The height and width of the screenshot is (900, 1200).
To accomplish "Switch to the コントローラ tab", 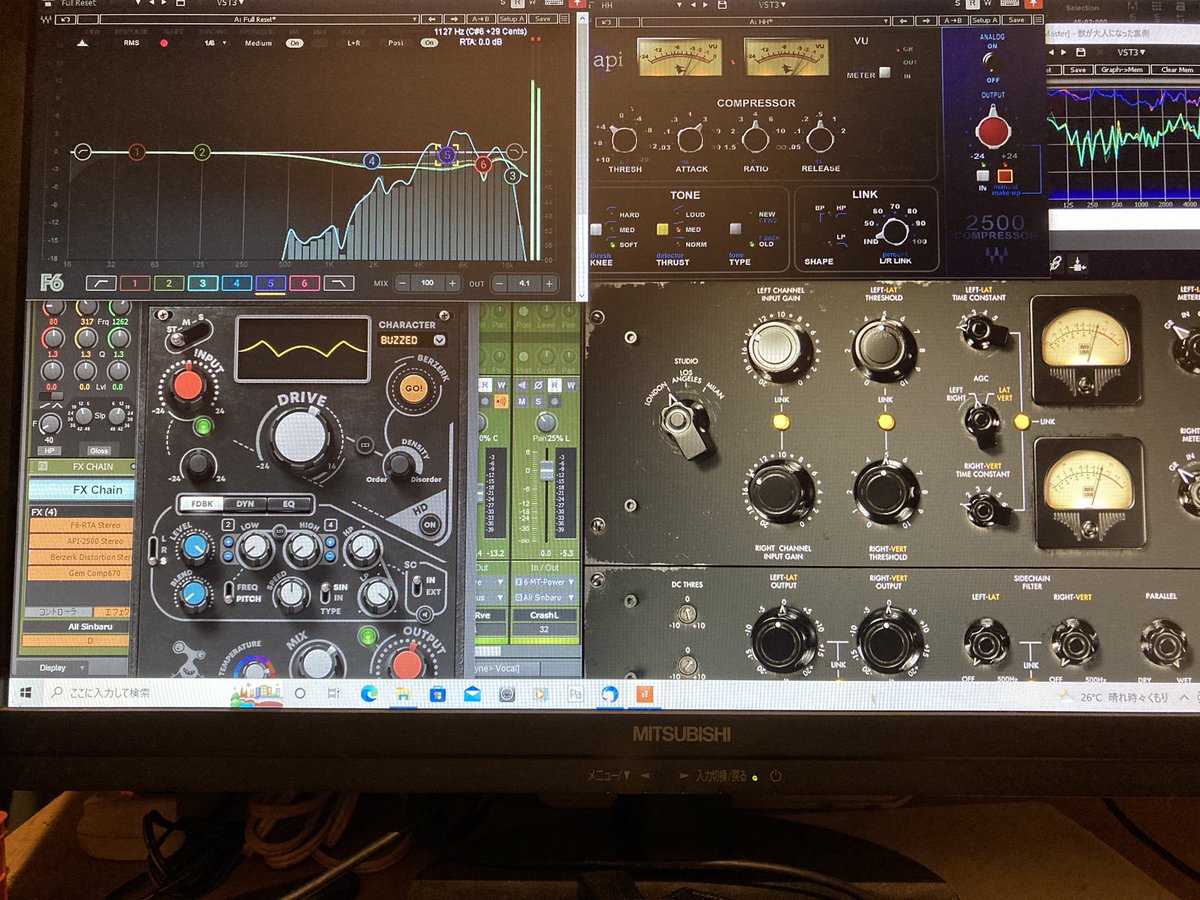I will [57, 611].
